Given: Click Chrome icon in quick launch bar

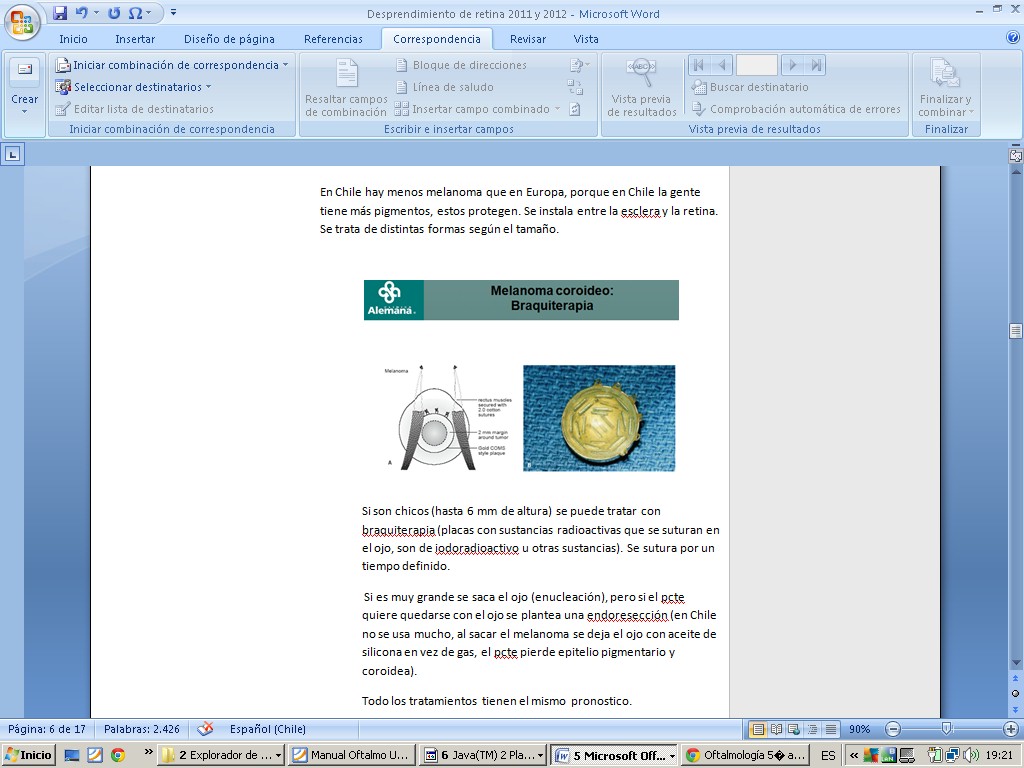Looking at the screenshot, I should point(117,755).
